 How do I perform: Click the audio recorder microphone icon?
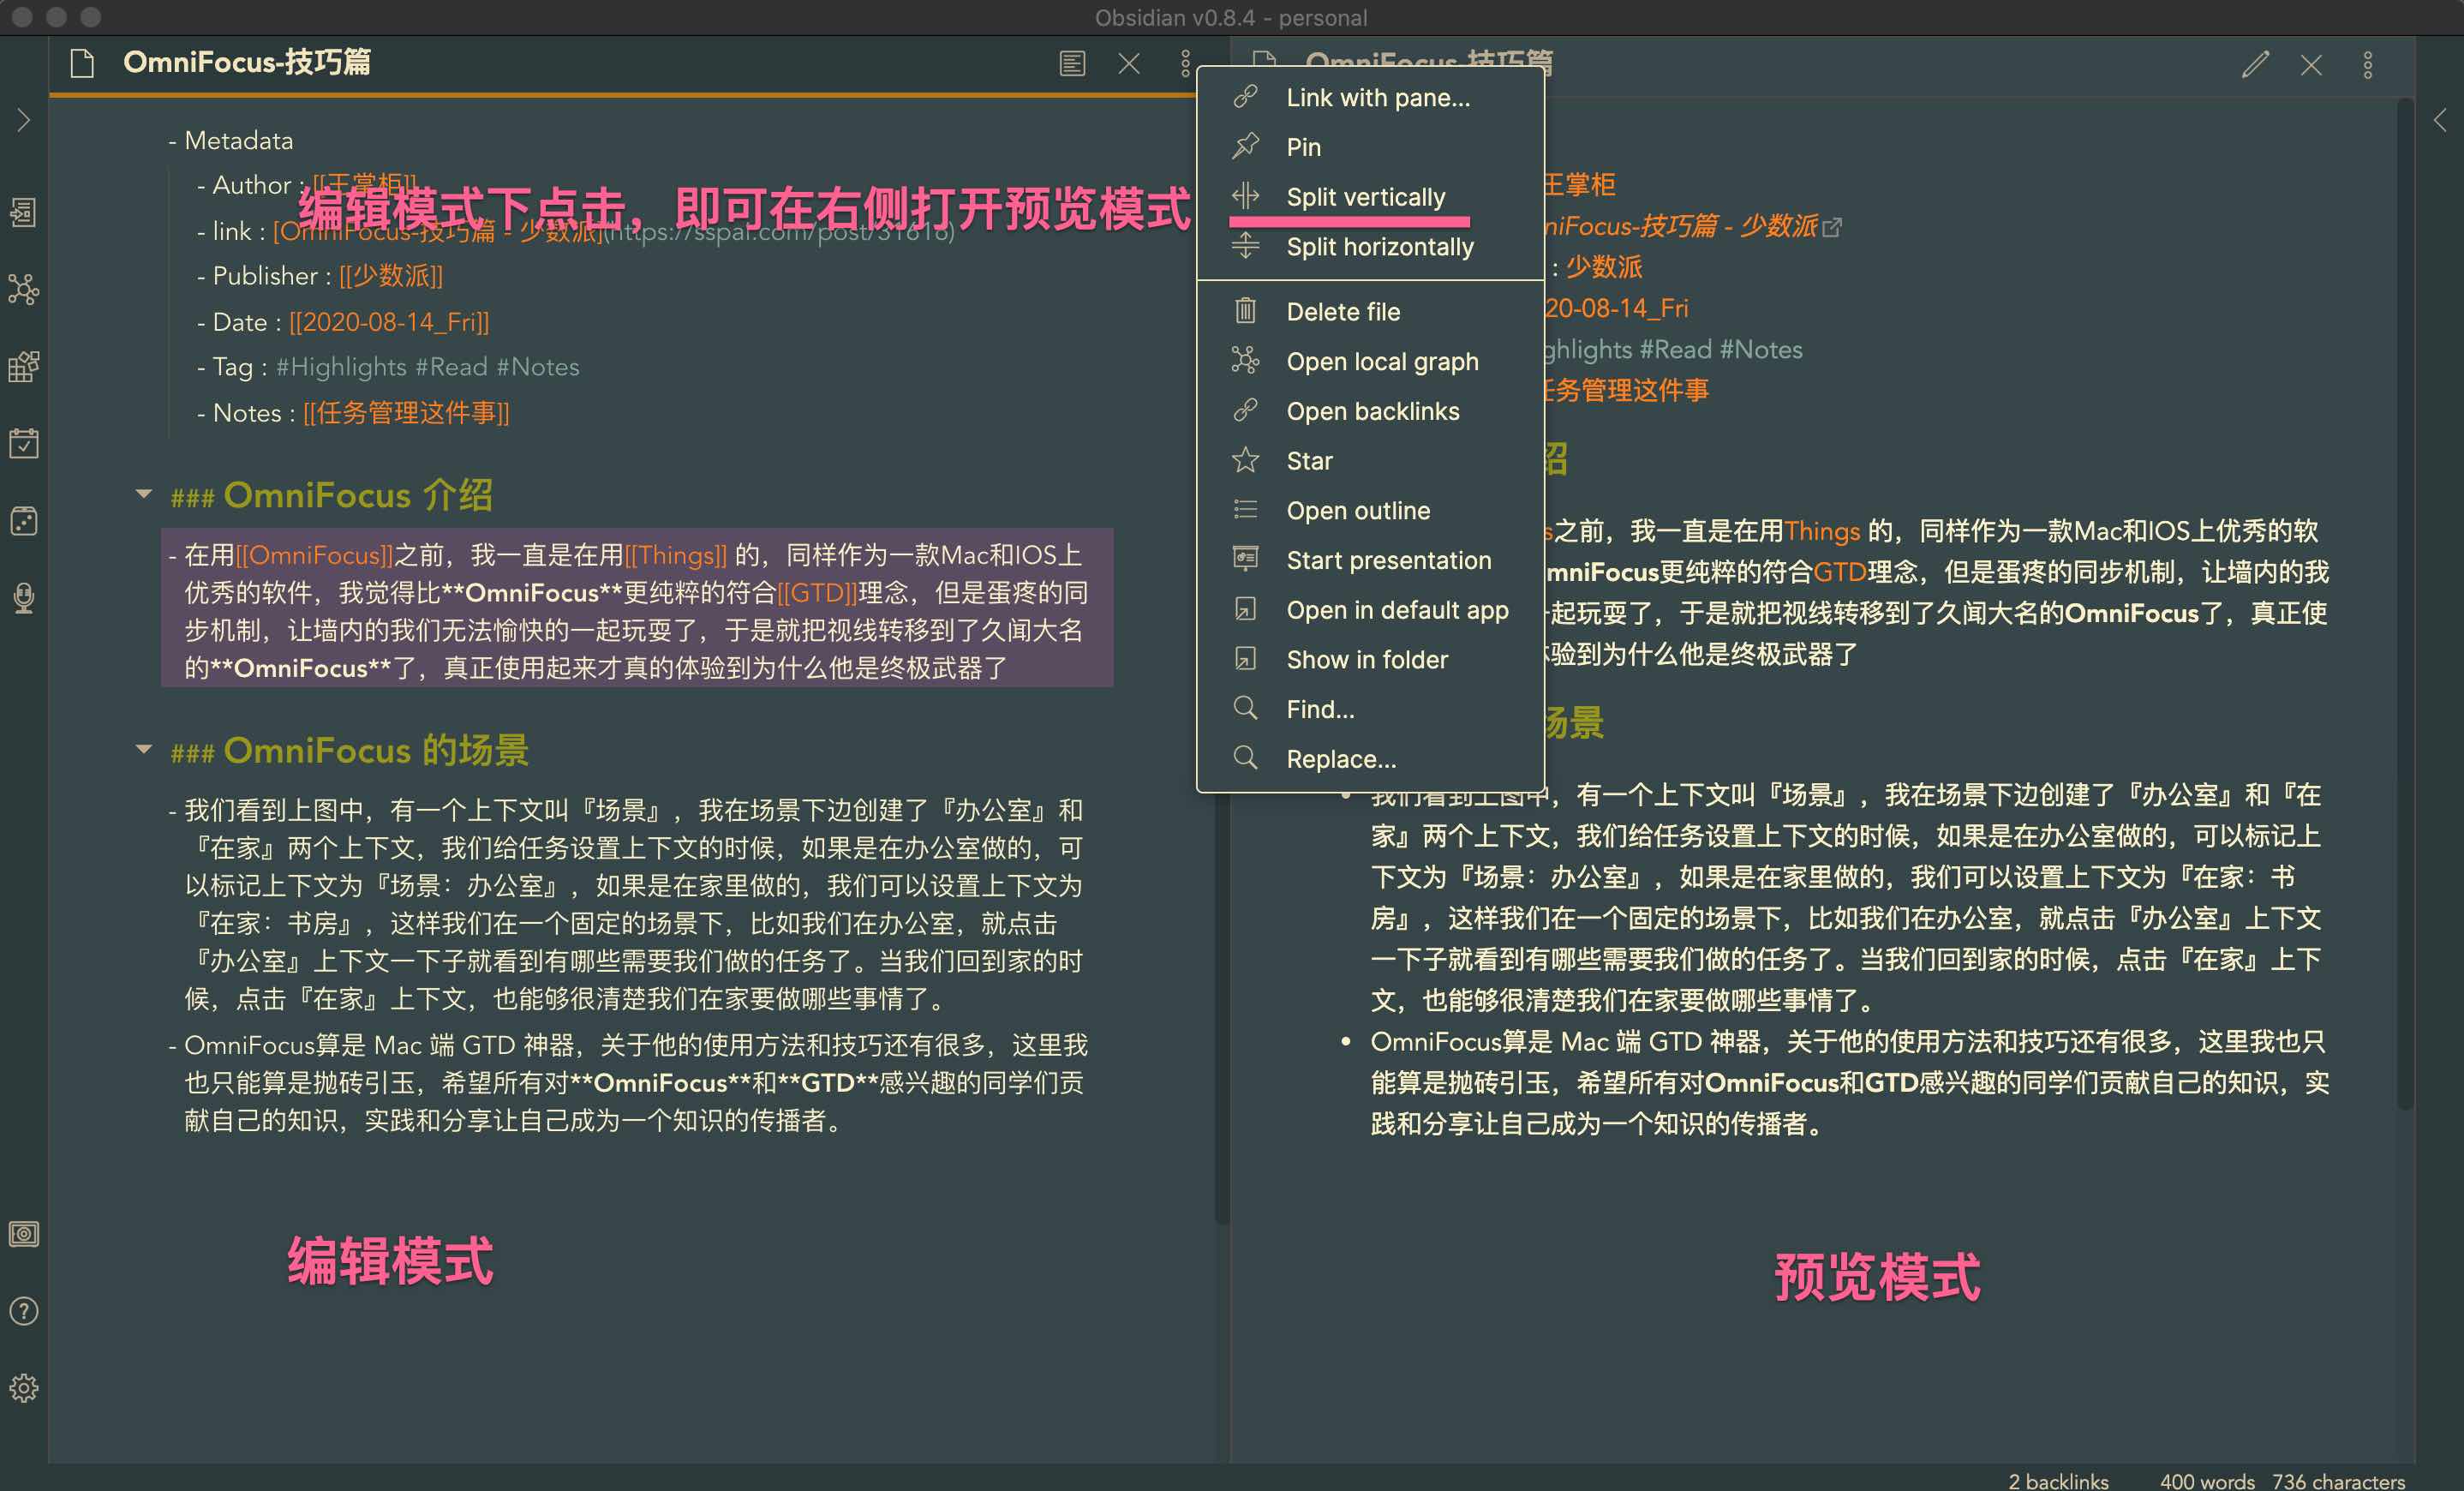pos(24,598)
